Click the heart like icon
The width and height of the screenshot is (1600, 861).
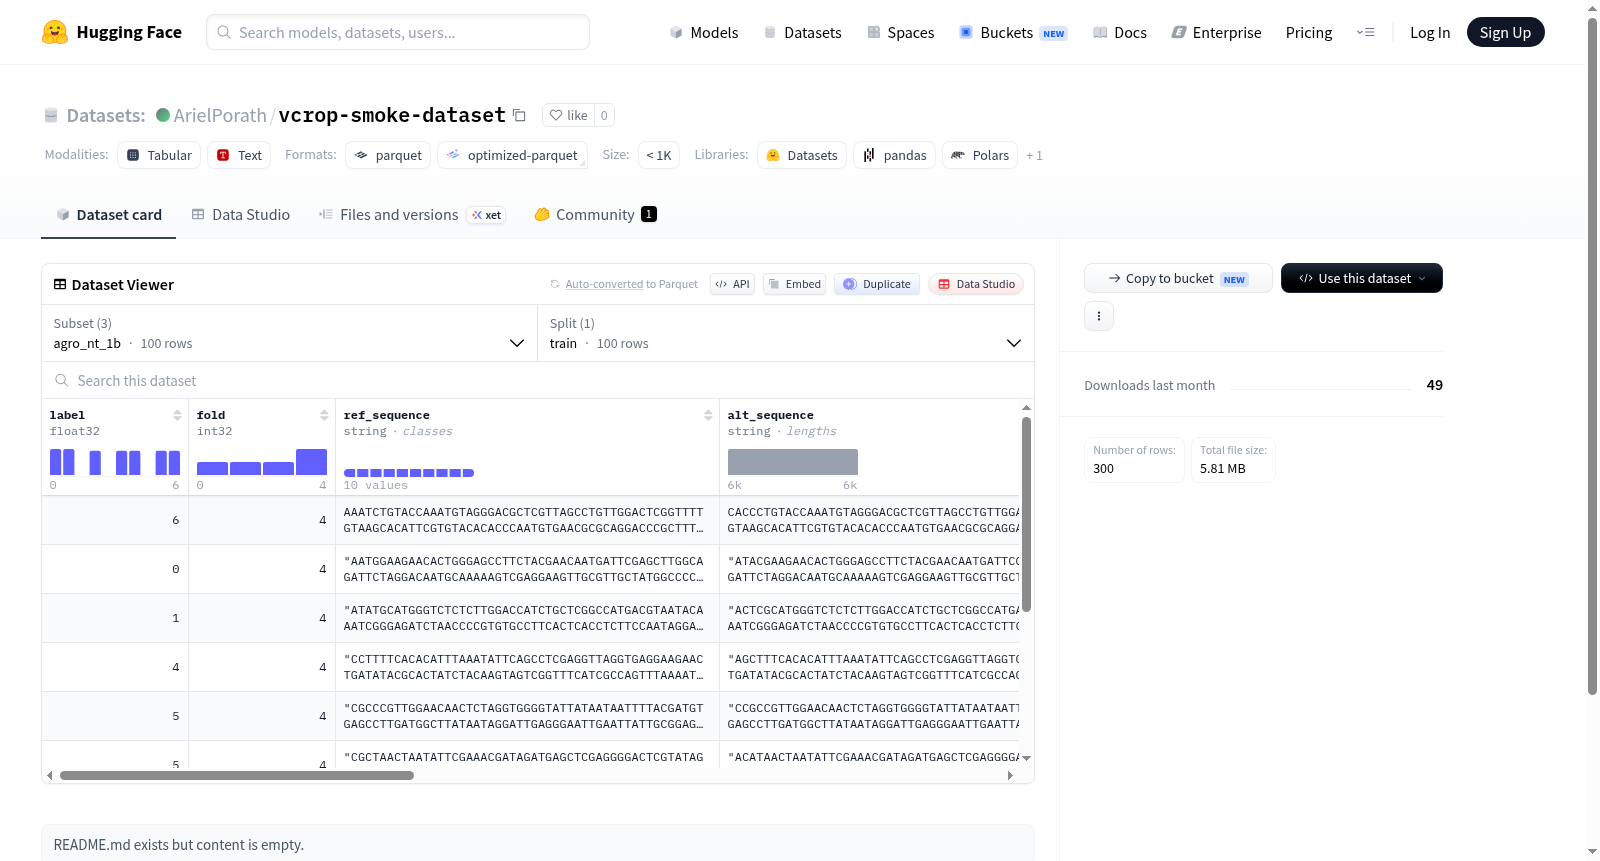pos(556,115)
